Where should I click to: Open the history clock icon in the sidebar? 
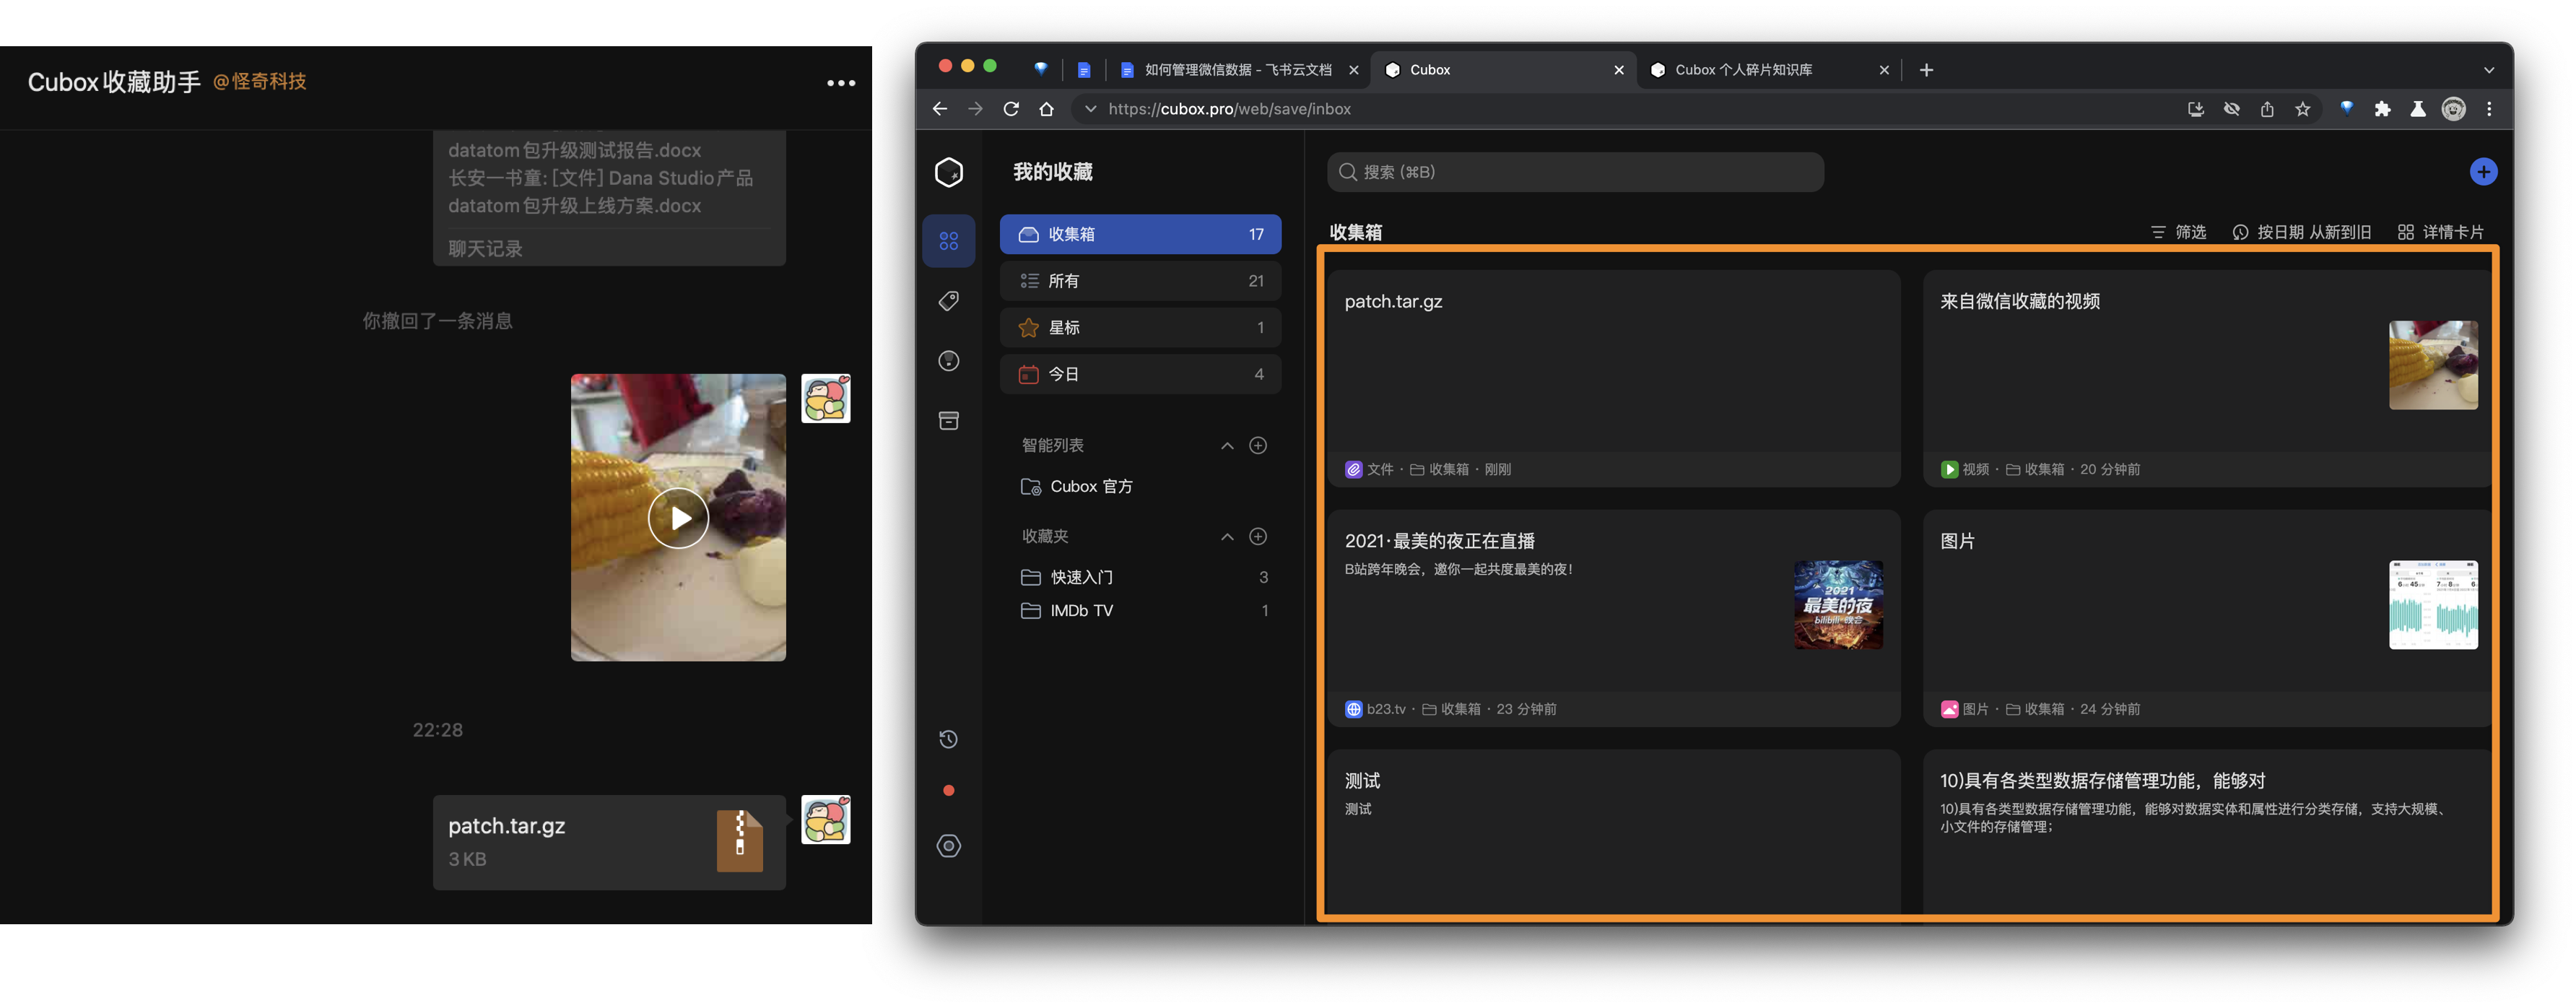click(948, 739)
